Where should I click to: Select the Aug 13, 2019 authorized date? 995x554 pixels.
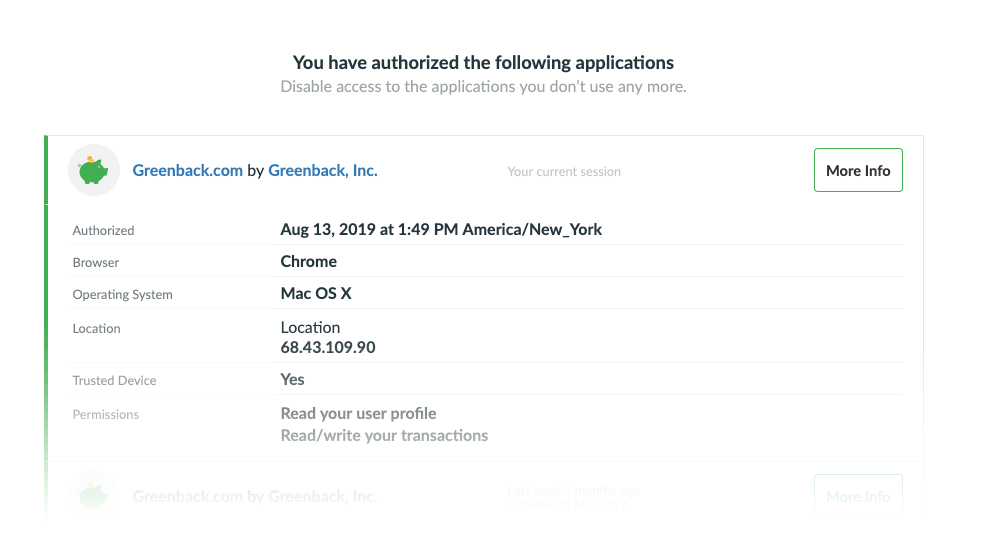click(441, 230)
